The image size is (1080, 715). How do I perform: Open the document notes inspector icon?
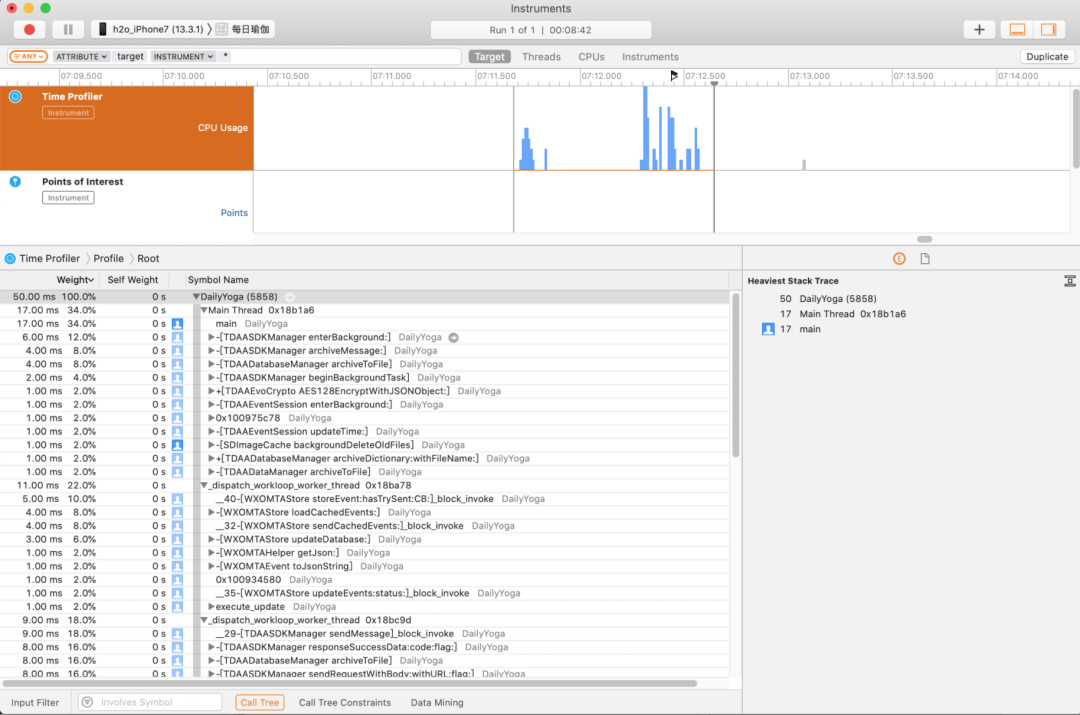coord(925,259)
